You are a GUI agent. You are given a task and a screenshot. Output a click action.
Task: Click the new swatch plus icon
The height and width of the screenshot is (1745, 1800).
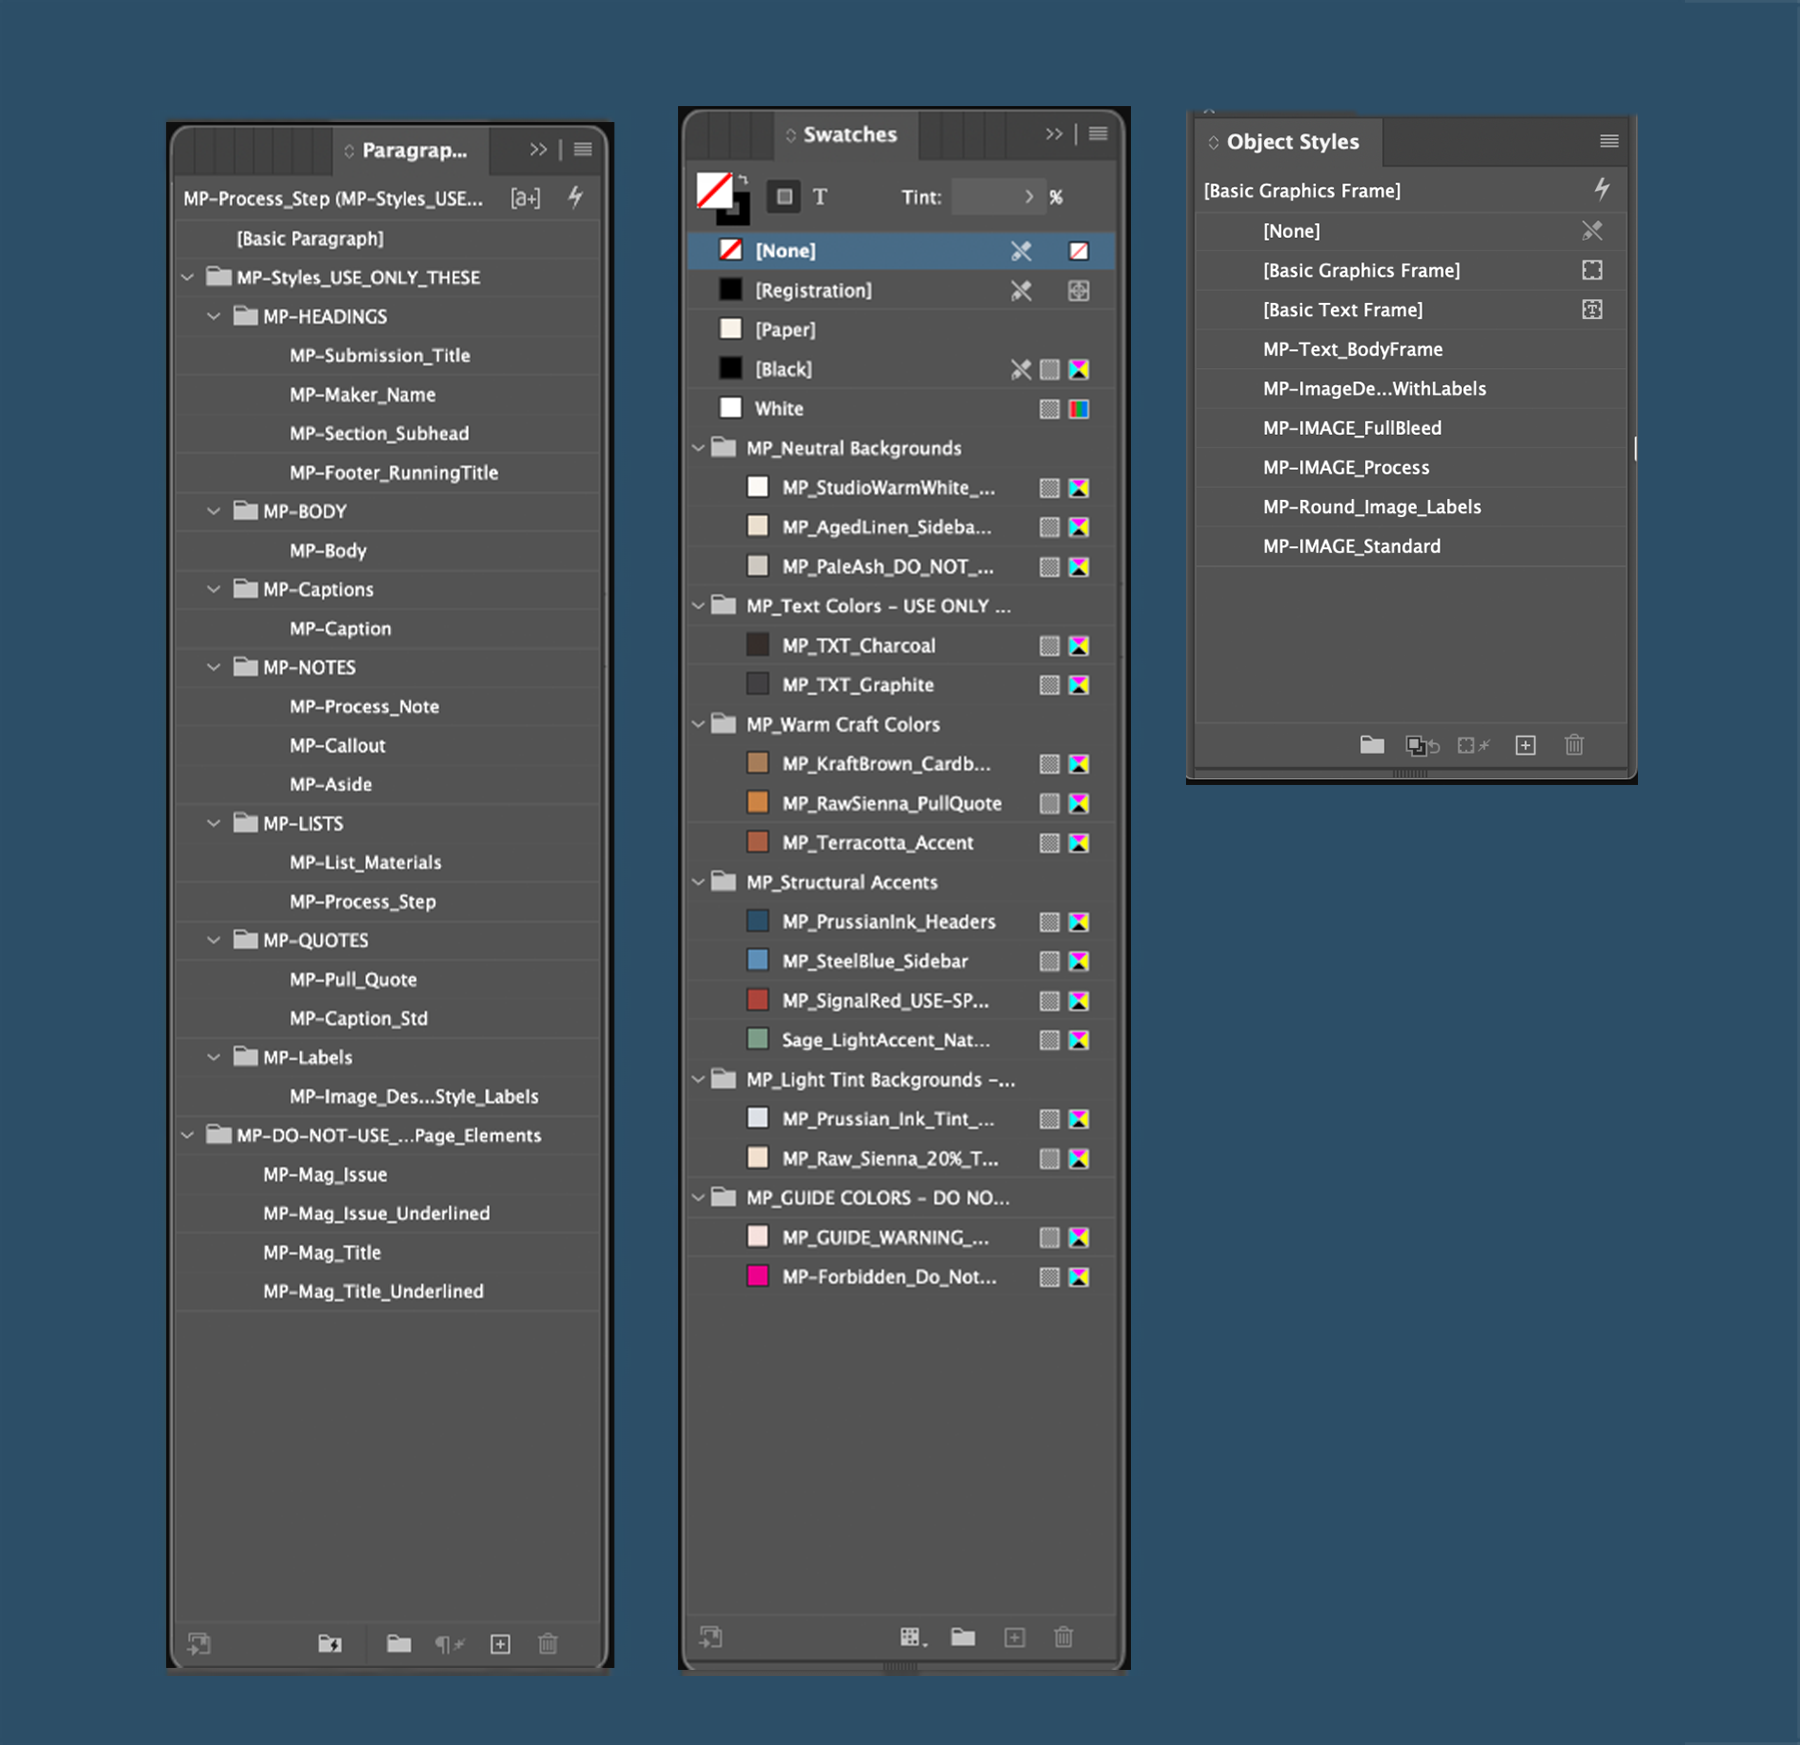point(1015,1637)
